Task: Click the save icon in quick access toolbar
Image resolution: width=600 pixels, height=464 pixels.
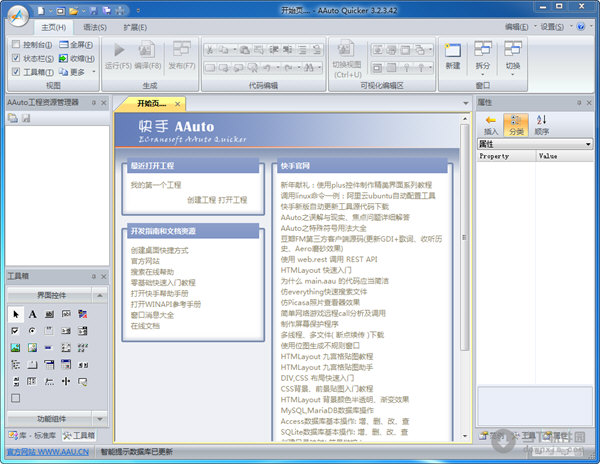Action: point(93,11)
